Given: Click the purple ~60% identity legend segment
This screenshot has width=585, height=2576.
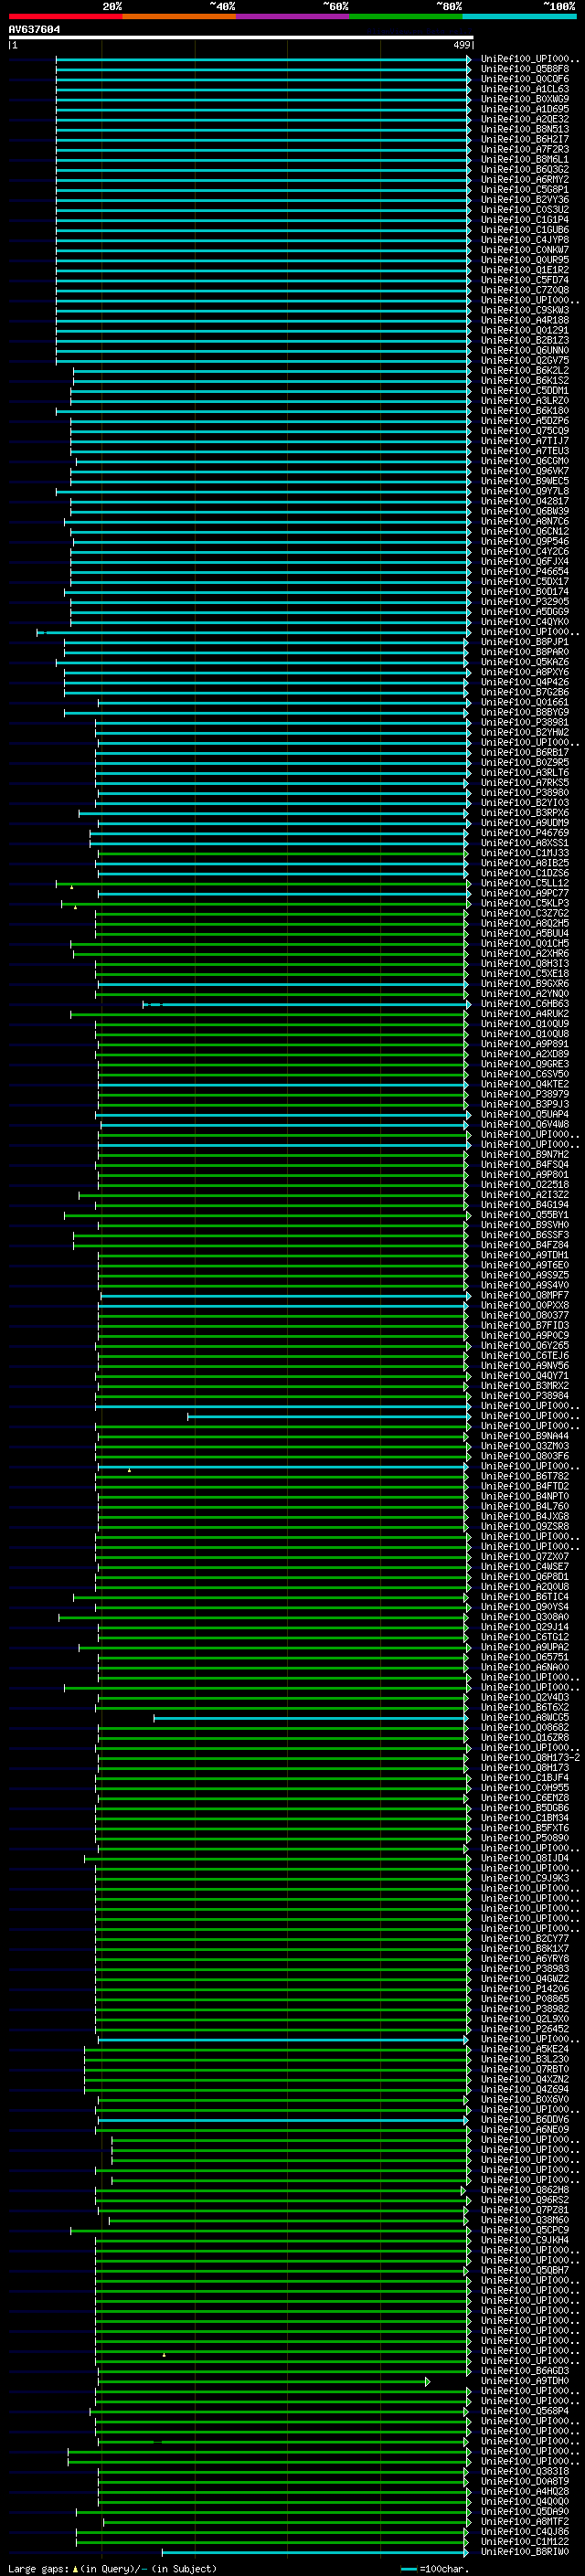Looking at the screenshot, I should (x=292, y=16).
